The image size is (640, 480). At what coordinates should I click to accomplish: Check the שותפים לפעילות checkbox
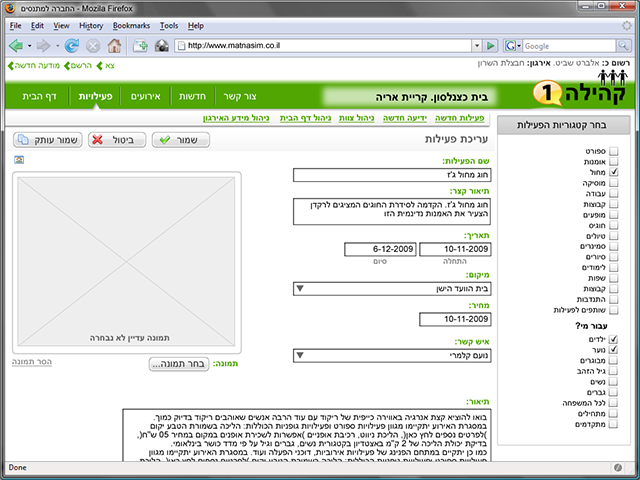[613, 310]
